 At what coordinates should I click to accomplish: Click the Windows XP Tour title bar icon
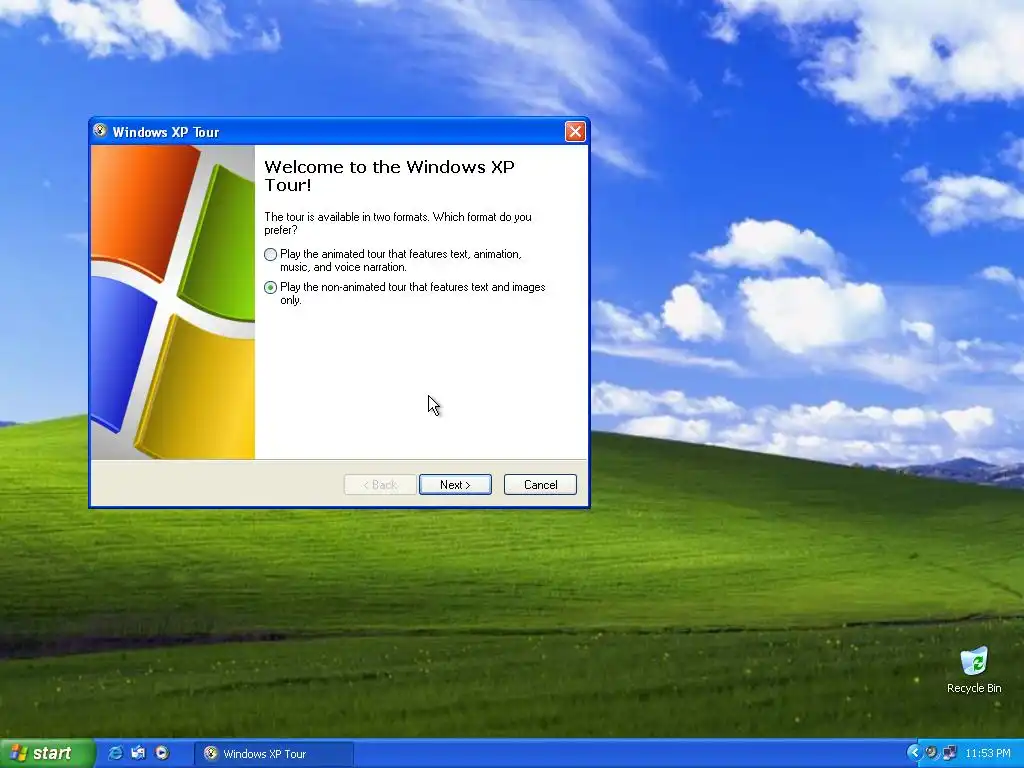point(100,131)
